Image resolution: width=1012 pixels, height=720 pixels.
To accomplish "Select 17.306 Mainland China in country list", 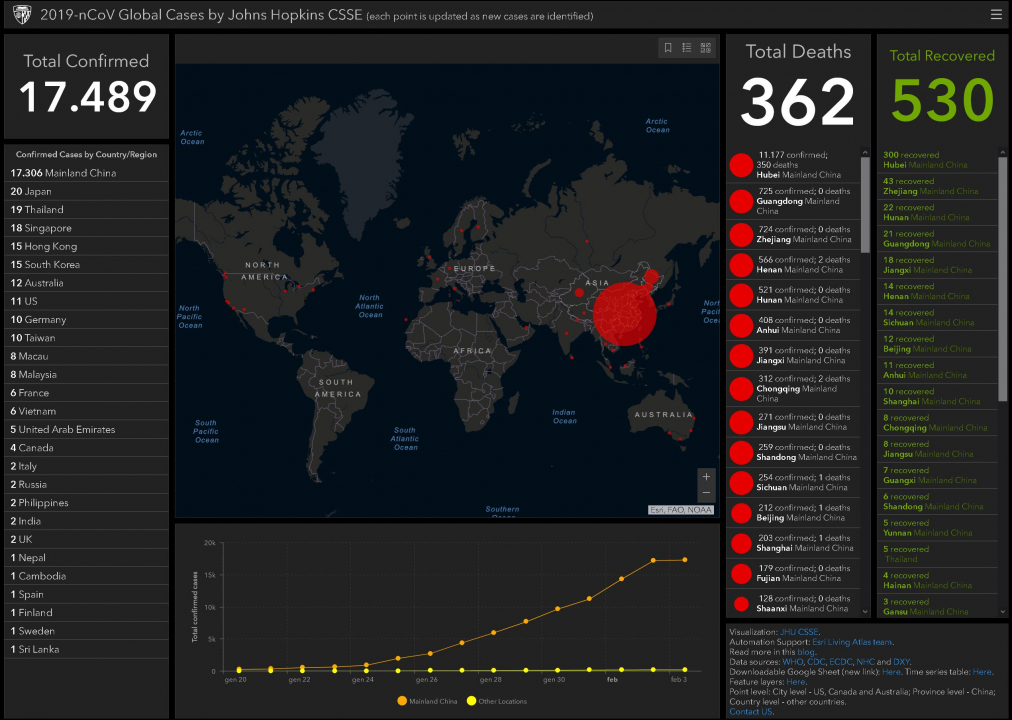I will pyautogui.click(x=86, y=173).
